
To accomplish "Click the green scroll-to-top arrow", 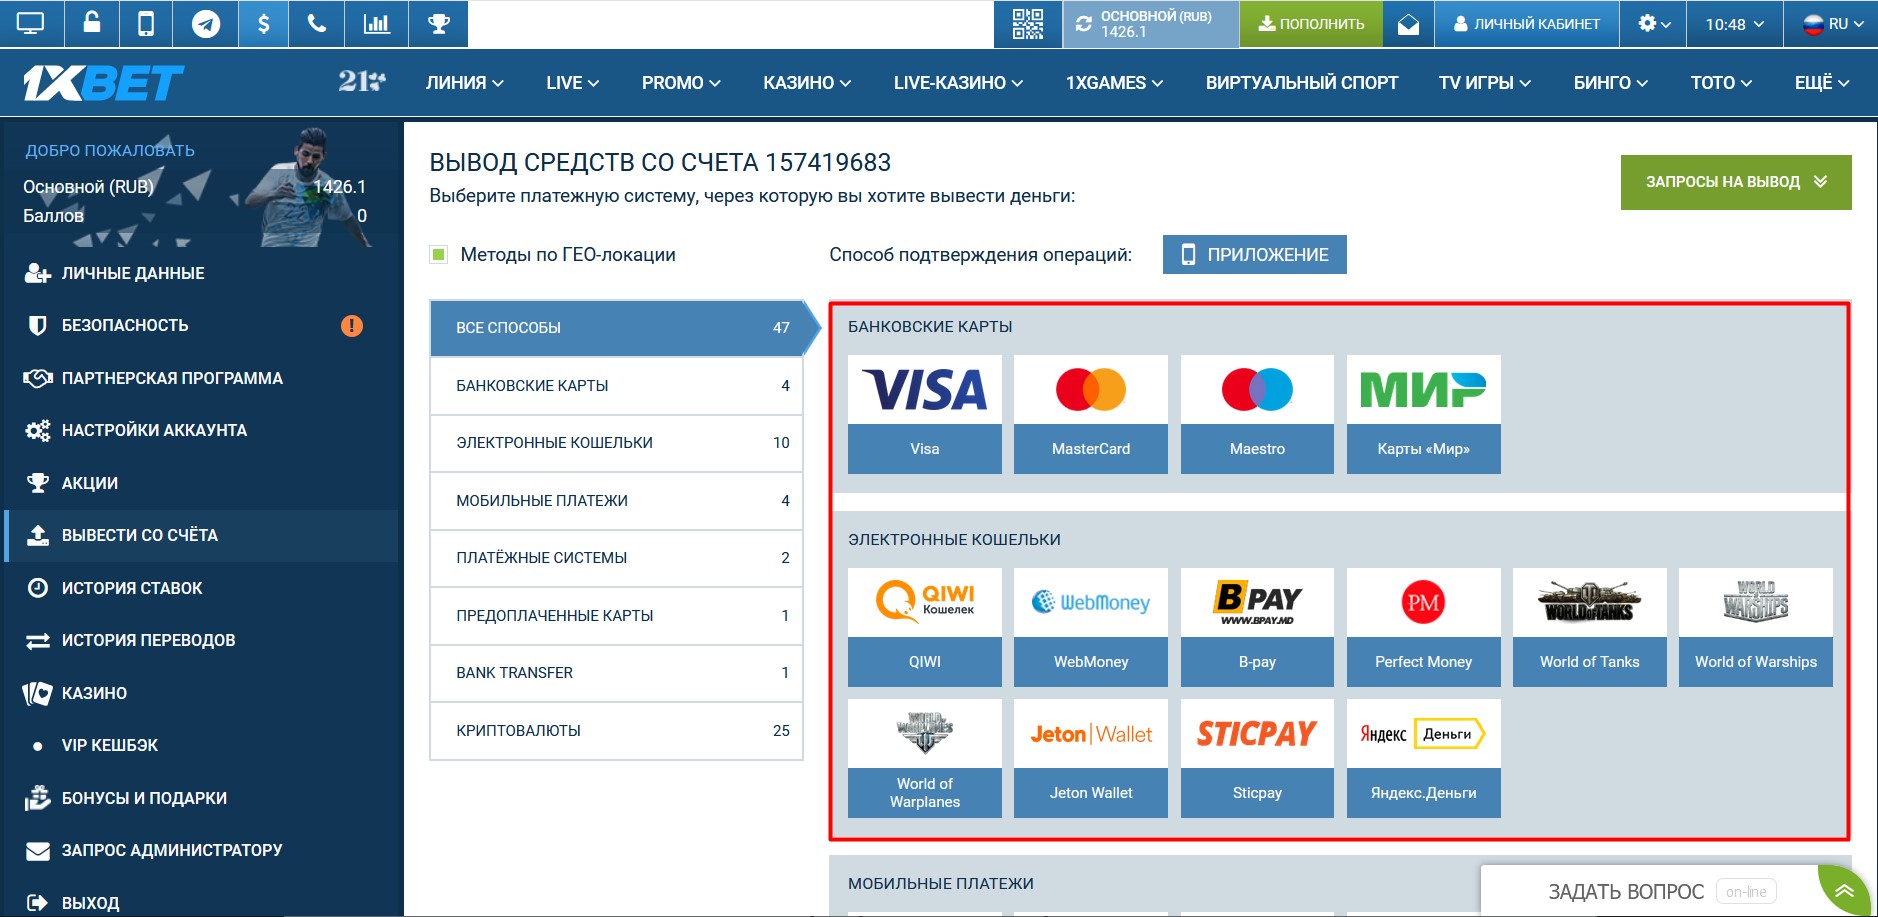I will [1844, 891].
